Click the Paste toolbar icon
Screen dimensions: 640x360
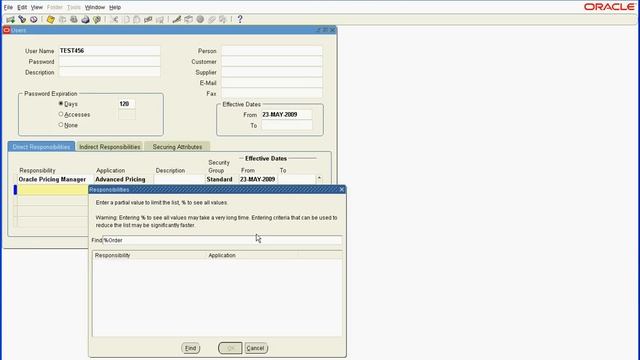click(137, 19)
